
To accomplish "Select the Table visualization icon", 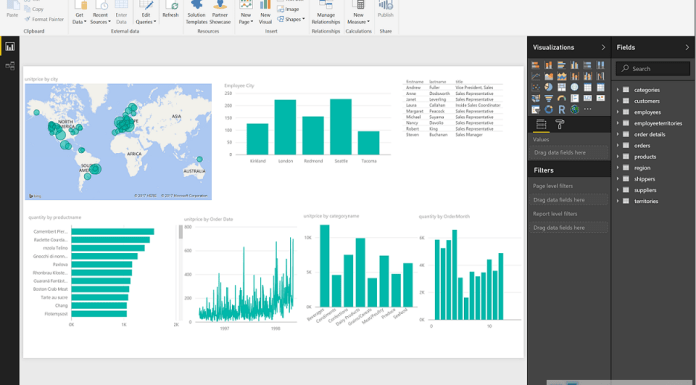I will coord(587,87).
